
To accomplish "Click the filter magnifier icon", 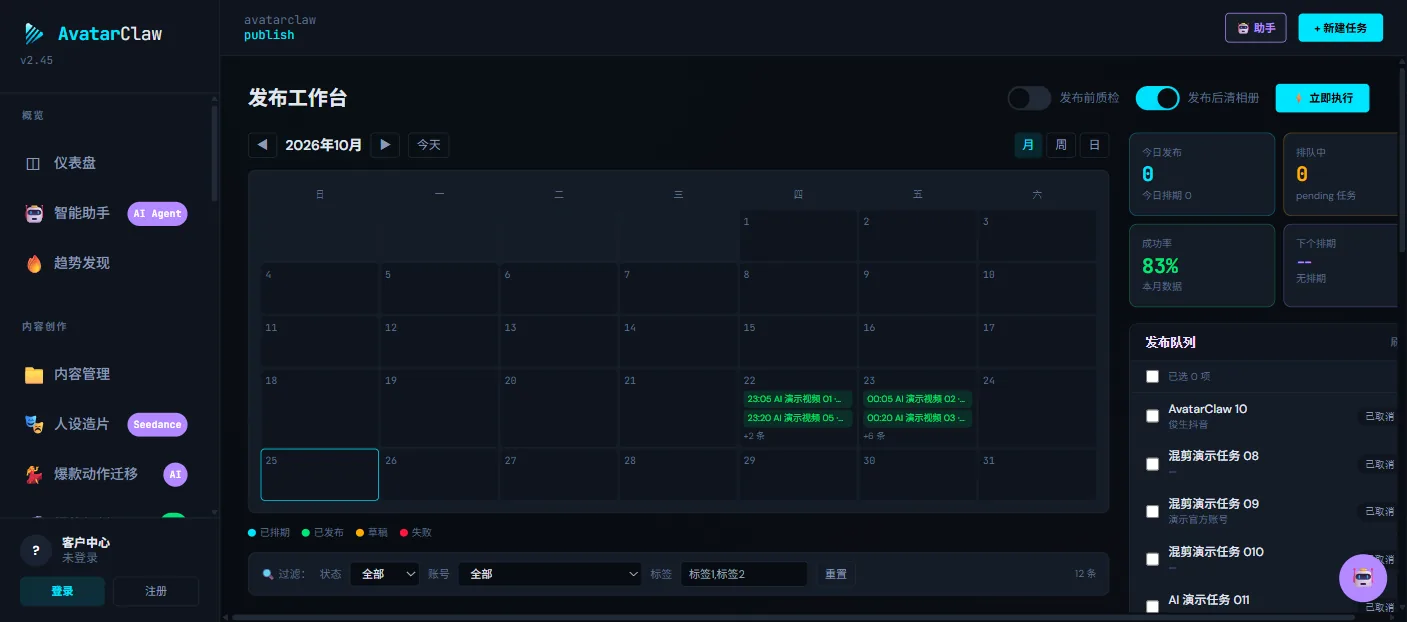I will 268,574.
